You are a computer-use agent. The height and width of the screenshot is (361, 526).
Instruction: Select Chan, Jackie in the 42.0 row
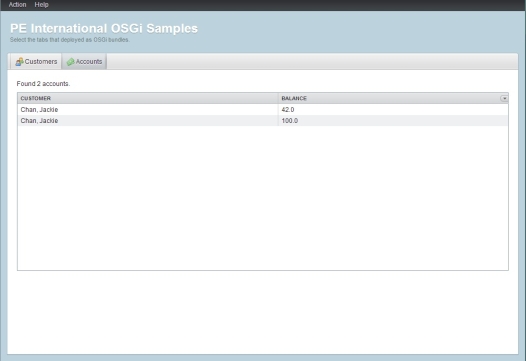(x=39, y=110)
